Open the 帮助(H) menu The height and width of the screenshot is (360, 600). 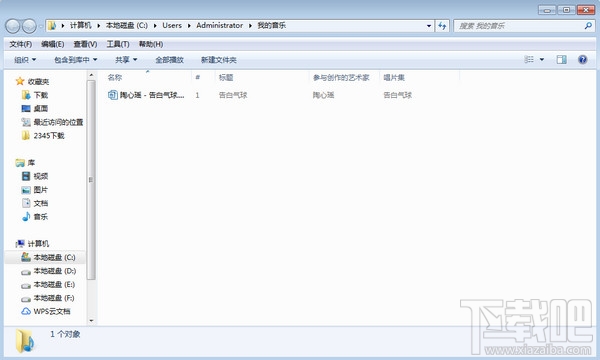click(151, 44)
